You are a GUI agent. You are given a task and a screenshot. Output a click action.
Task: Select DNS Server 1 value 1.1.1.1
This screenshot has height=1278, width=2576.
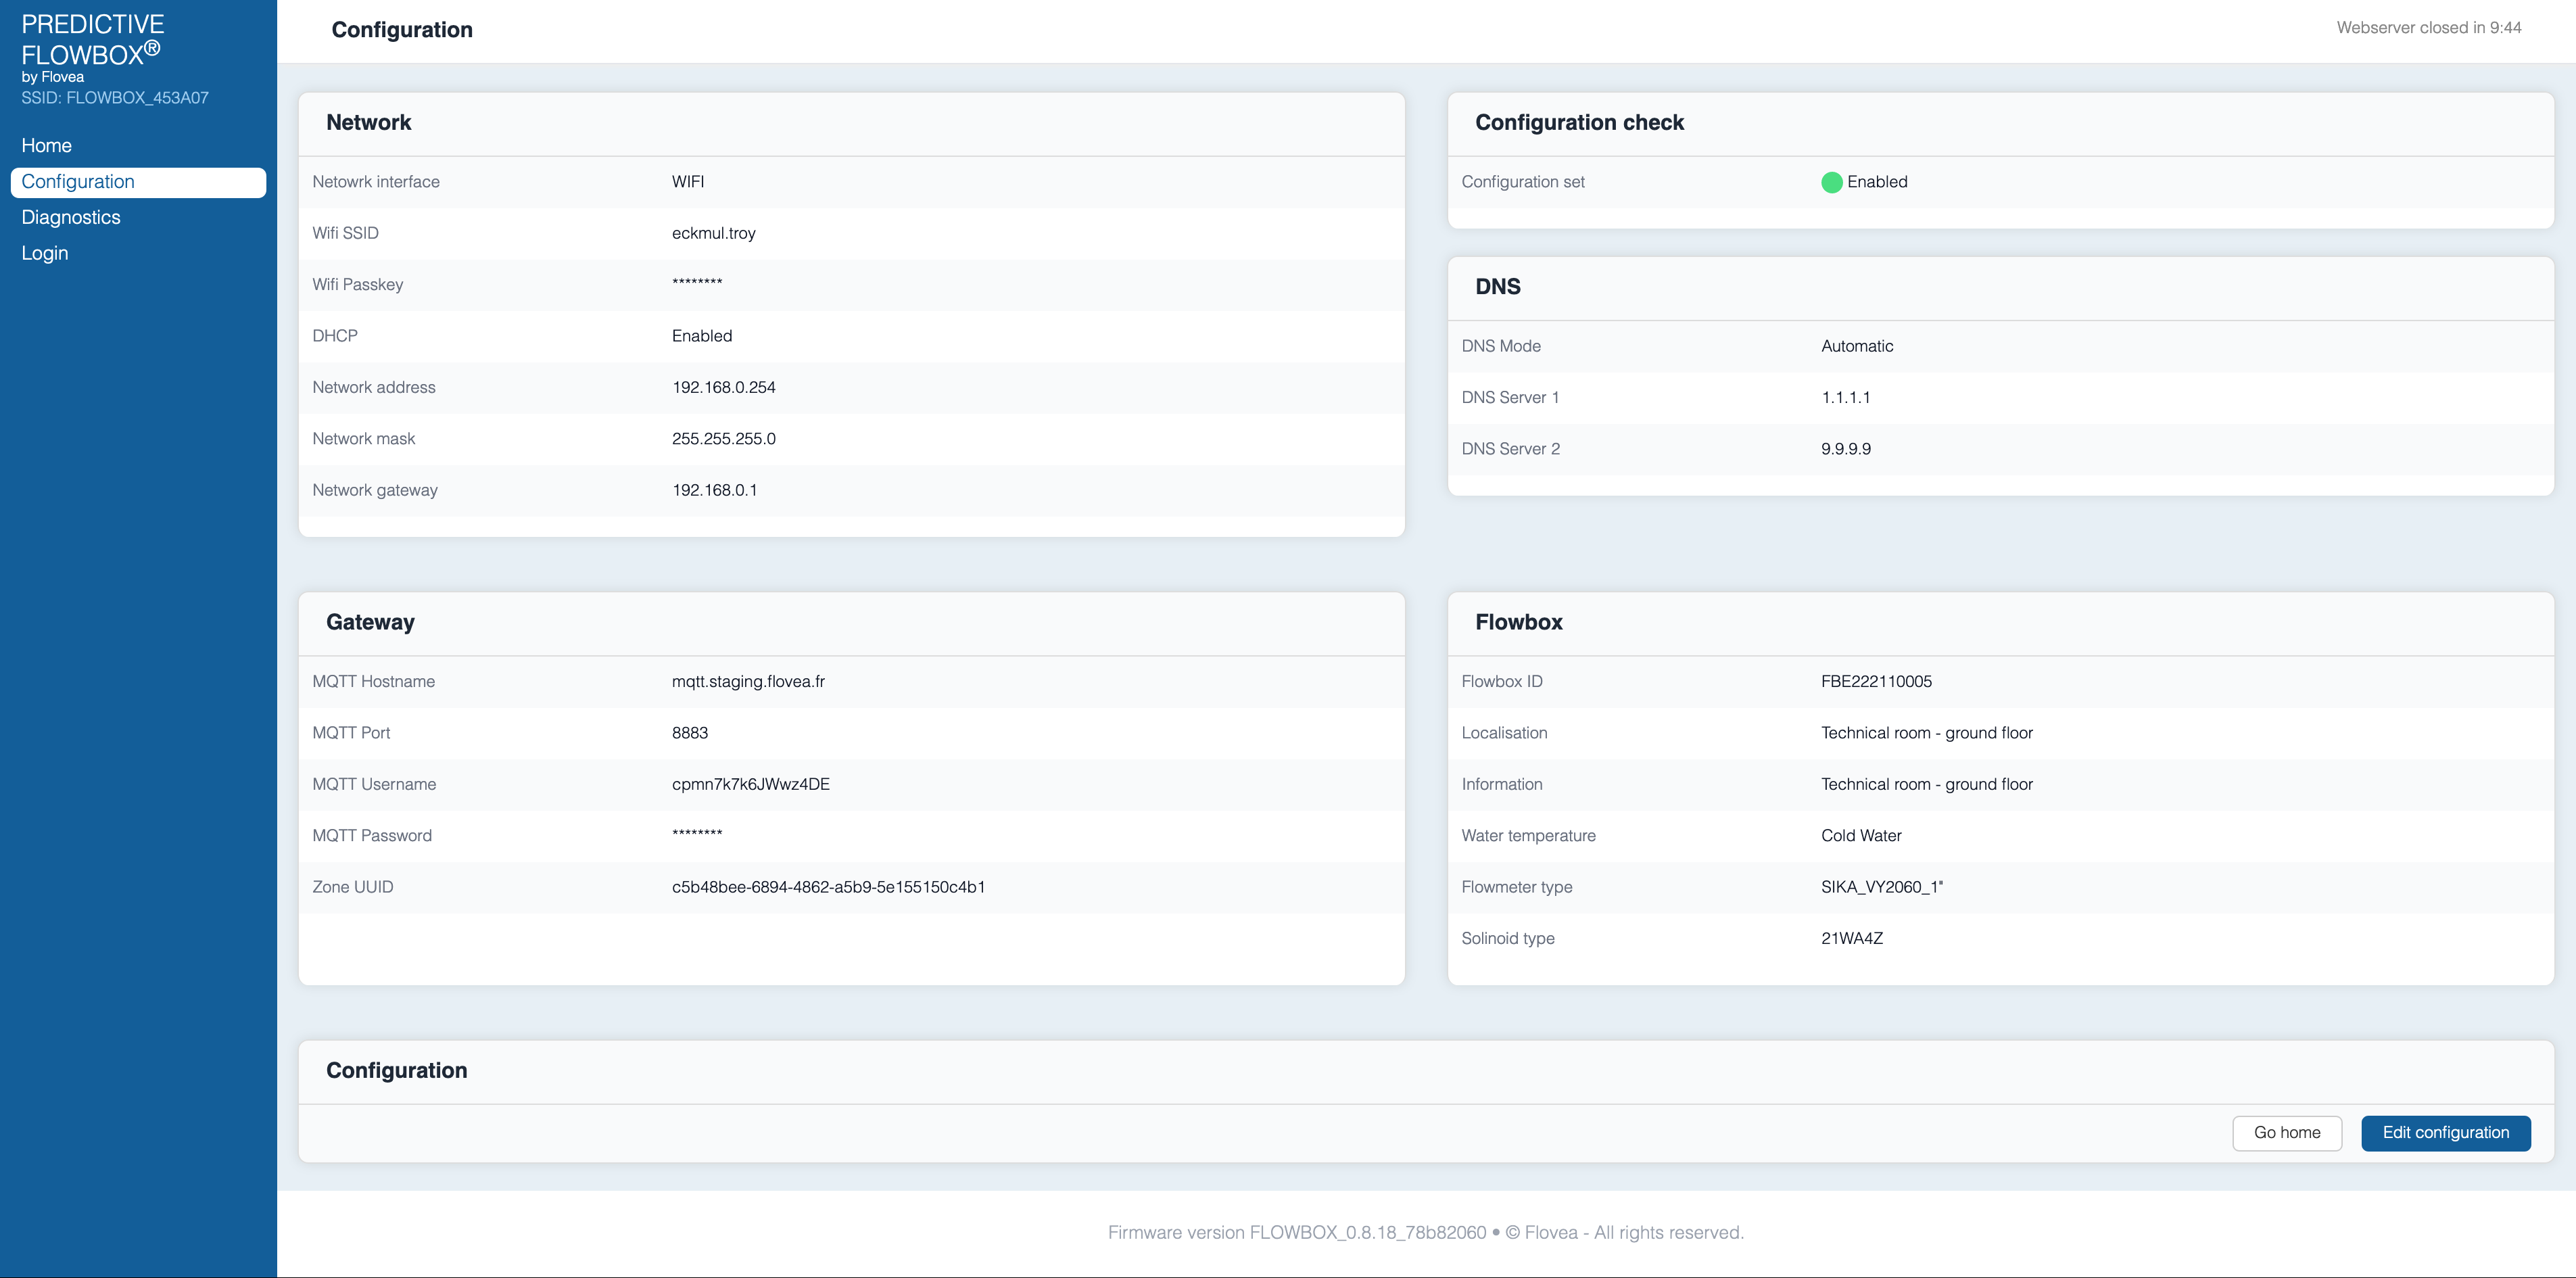tap(1846, 398)
